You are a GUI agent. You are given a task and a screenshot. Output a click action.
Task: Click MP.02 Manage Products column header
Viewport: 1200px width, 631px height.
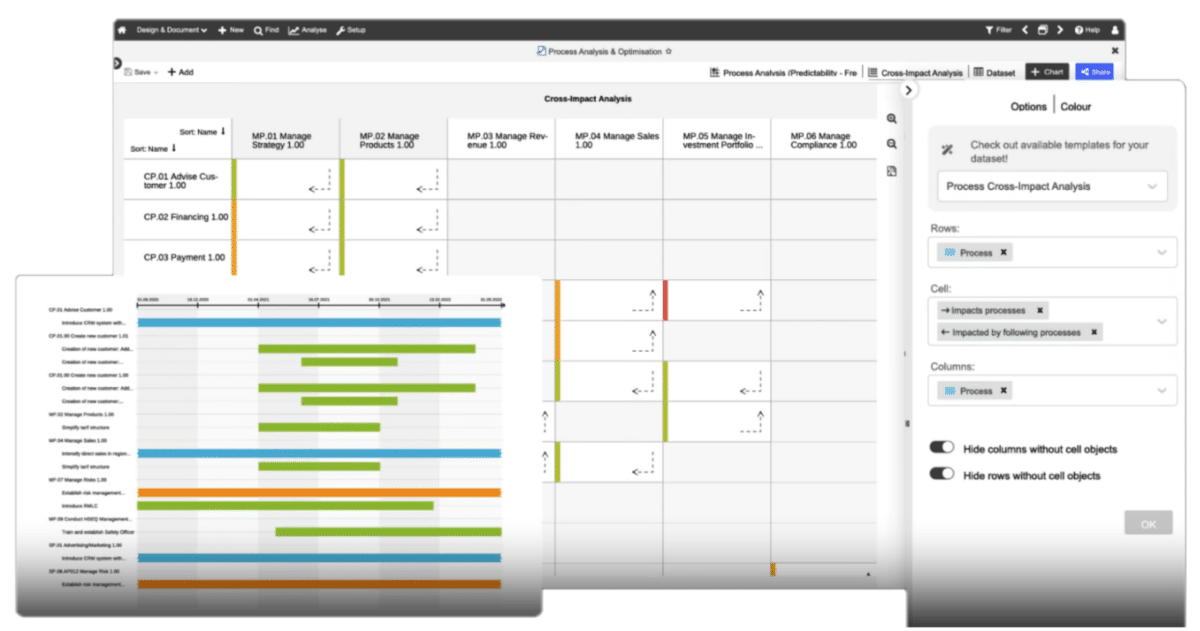[x=394, y=140]
